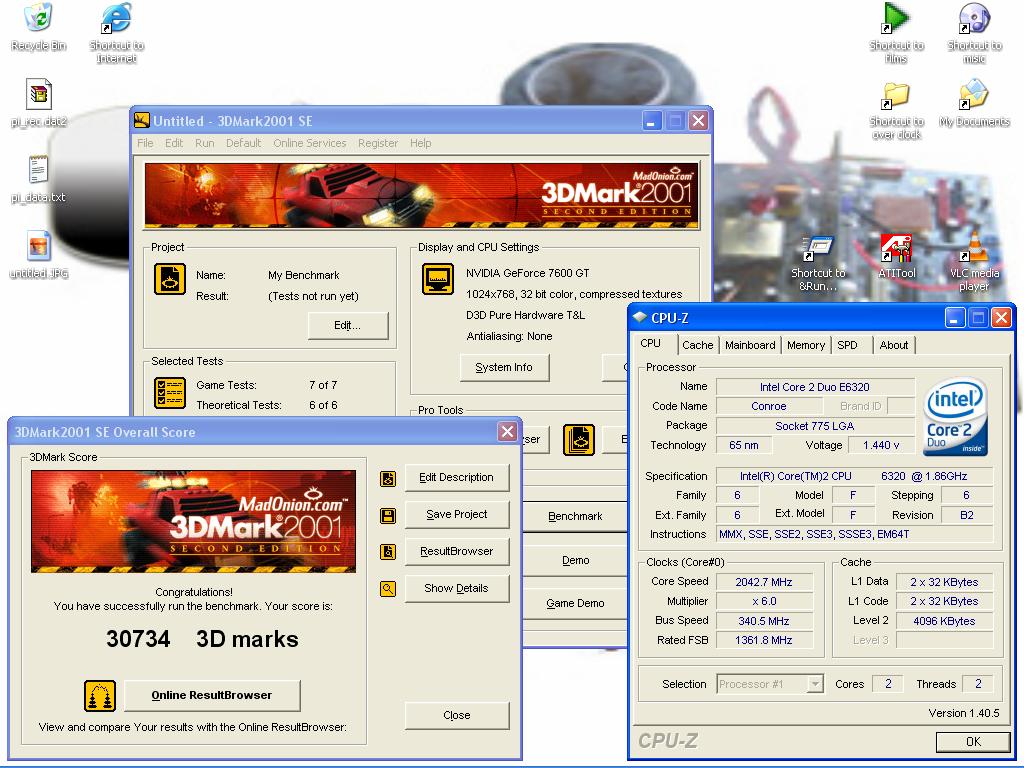The height and width of the screenshot is (768, 1024).
Task: Click the Display and CPU Settings monitor icon
Action: coord(438,280)
